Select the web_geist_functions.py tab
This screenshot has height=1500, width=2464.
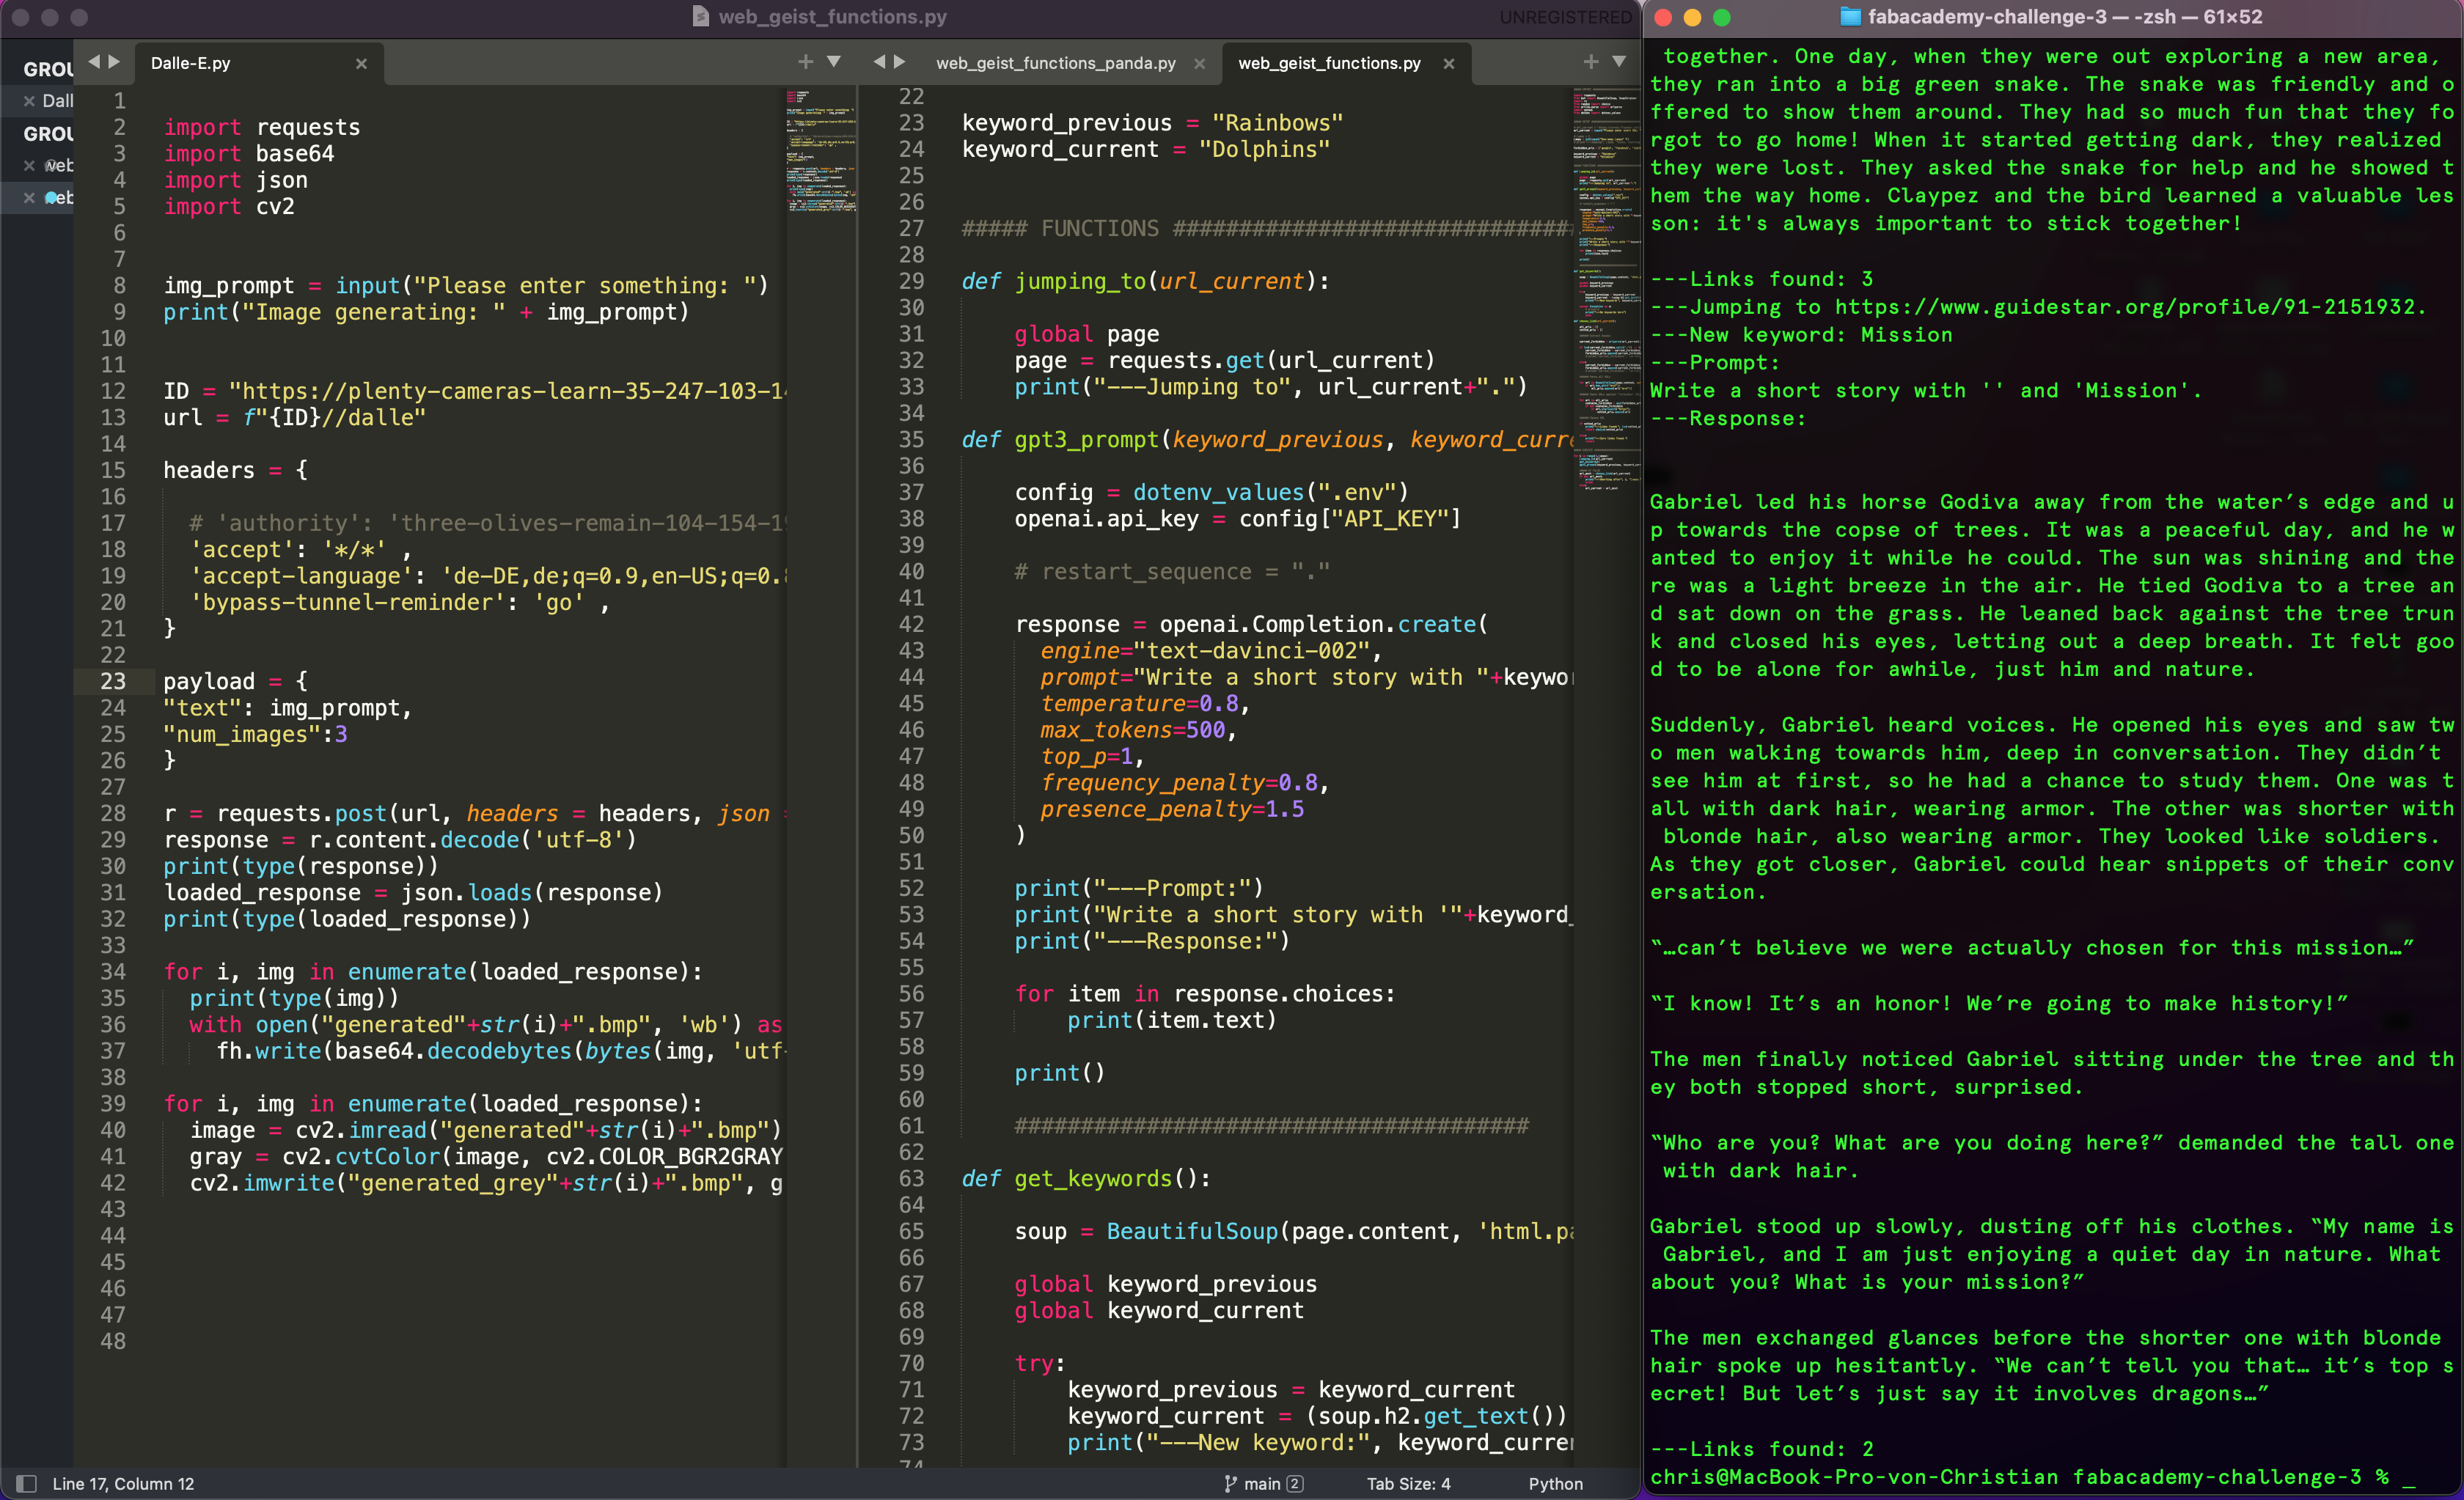(1328, 63)
